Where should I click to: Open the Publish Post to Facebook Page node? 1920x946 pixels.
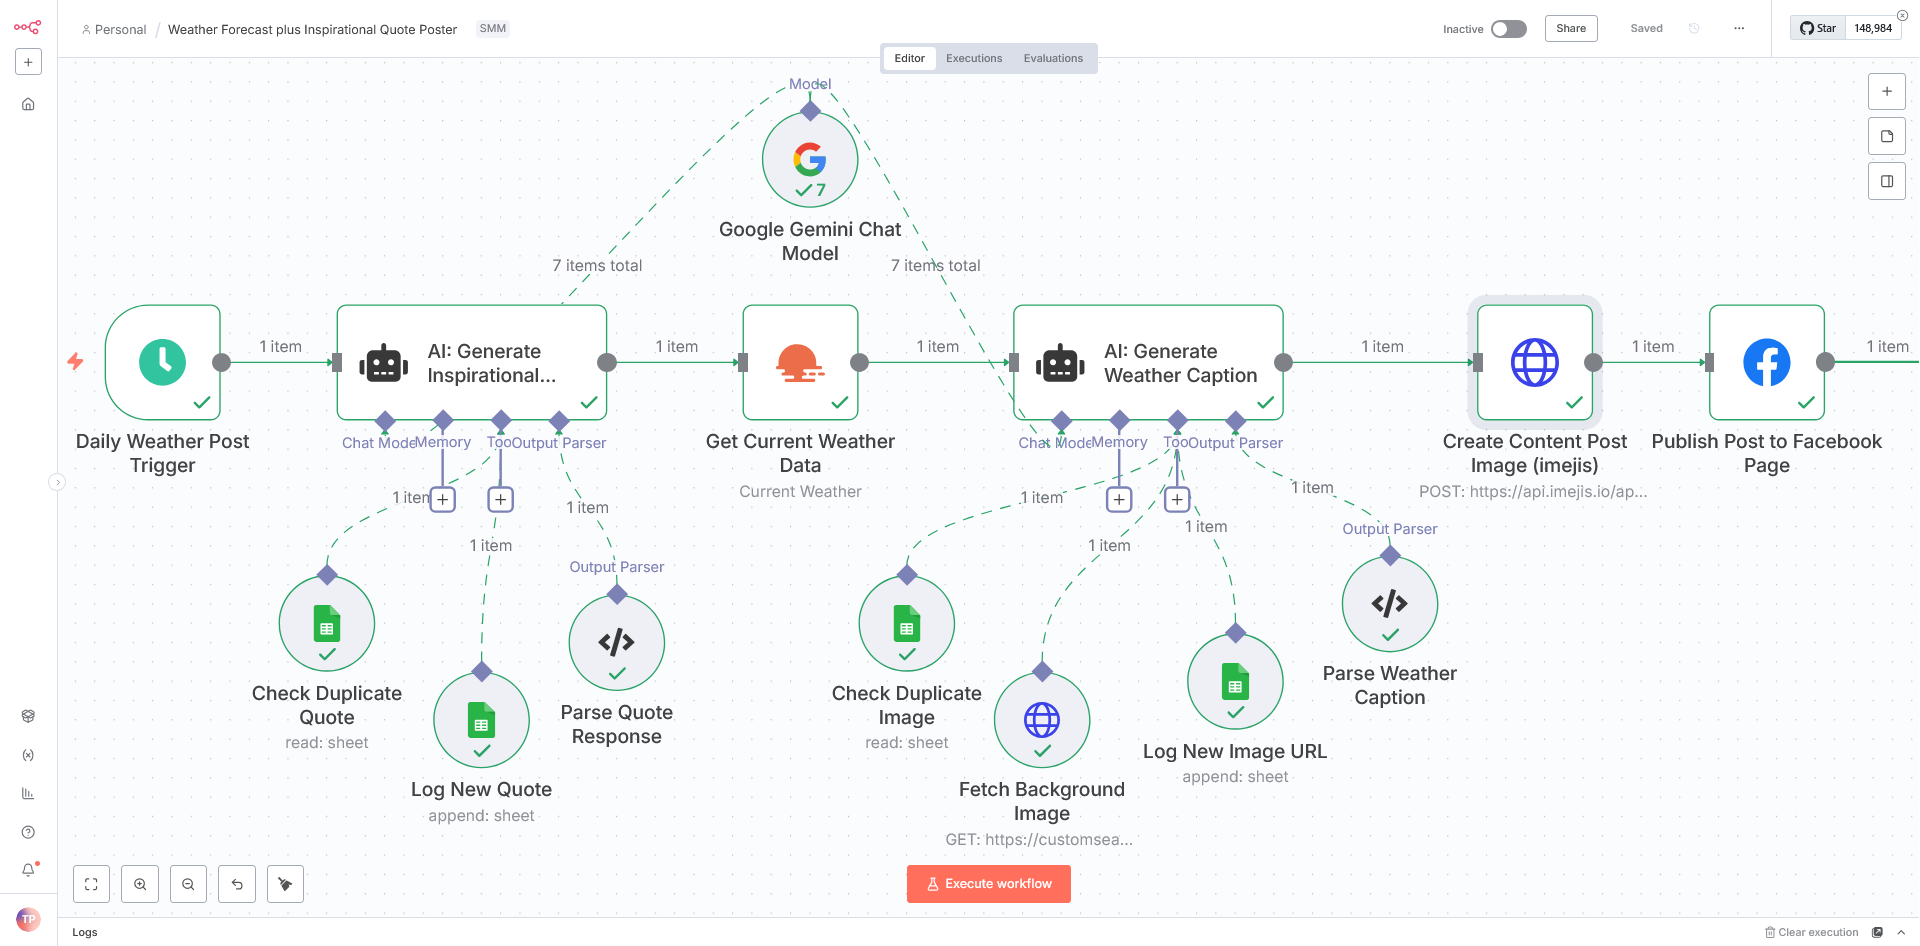pos(1766,362)
